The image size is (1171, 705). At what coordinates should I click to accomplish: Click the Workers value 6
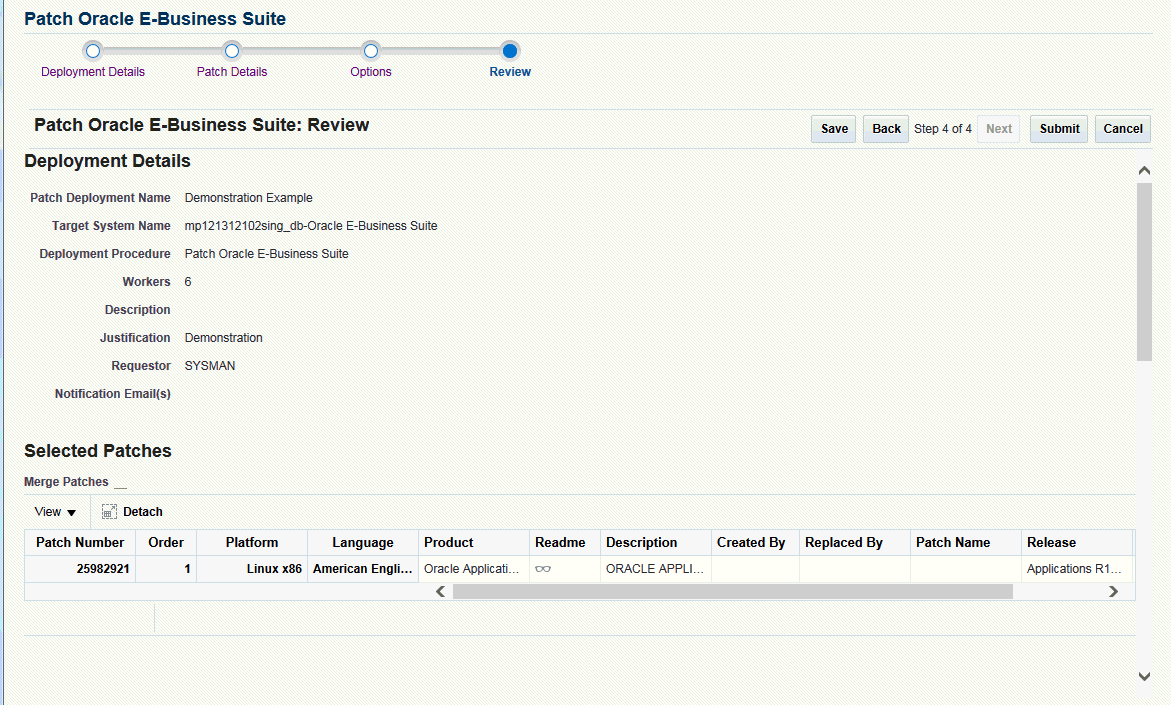click(188, 282)
